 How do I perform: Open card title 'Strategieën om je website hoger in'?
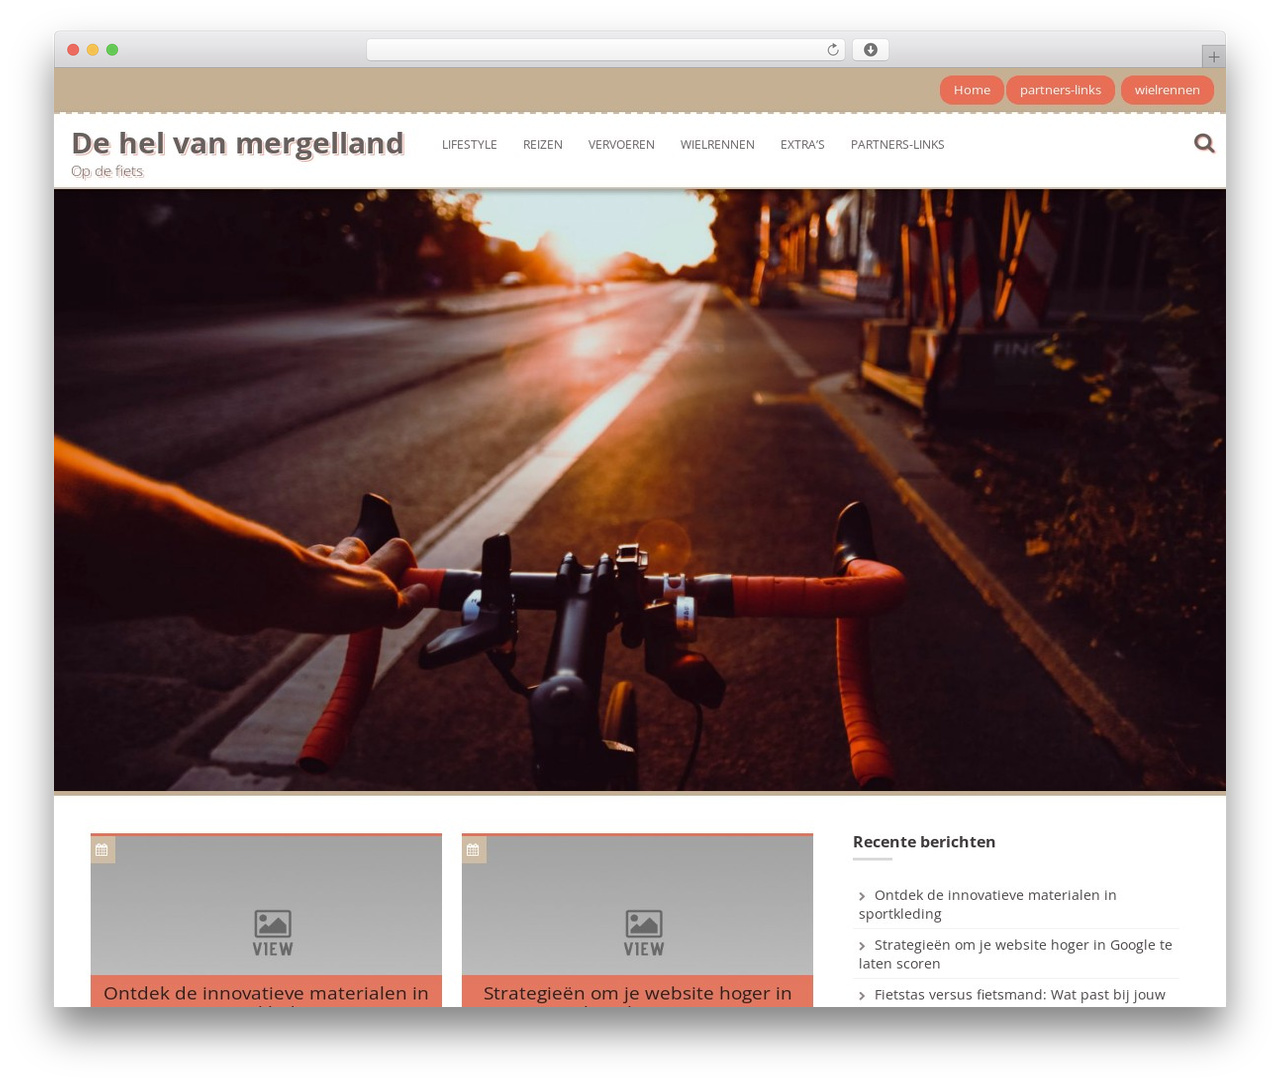click(637, 994)
